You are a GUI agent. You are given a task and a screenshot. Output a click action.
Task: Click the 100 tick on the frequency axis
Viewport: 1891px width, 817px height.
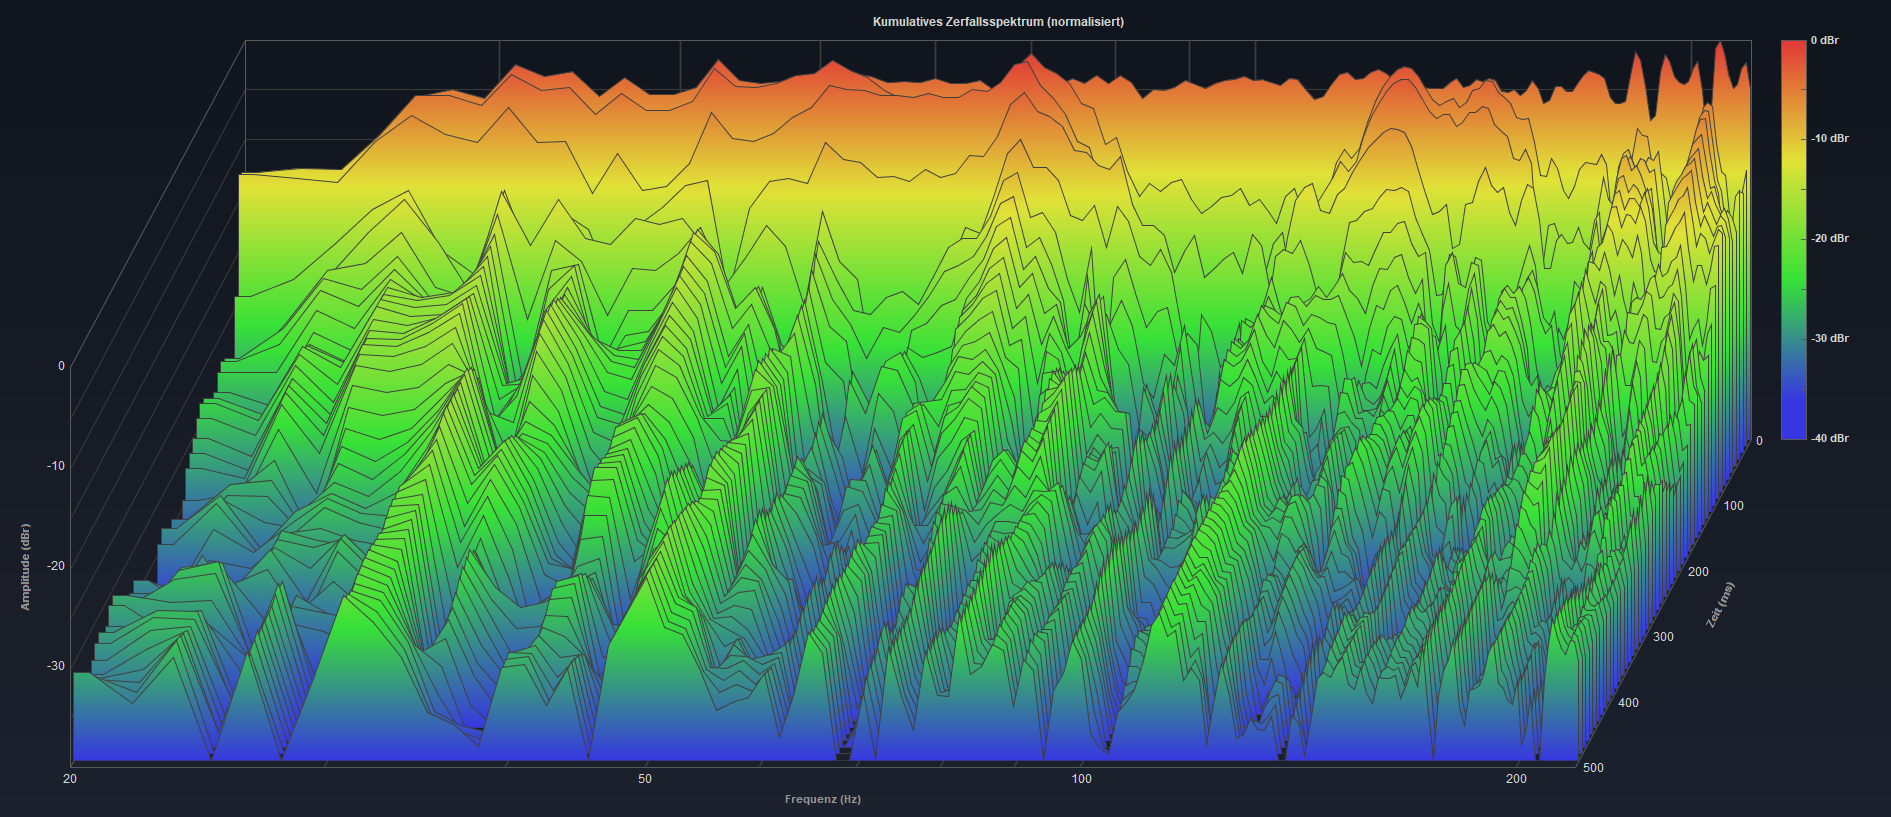[1081, 779]
